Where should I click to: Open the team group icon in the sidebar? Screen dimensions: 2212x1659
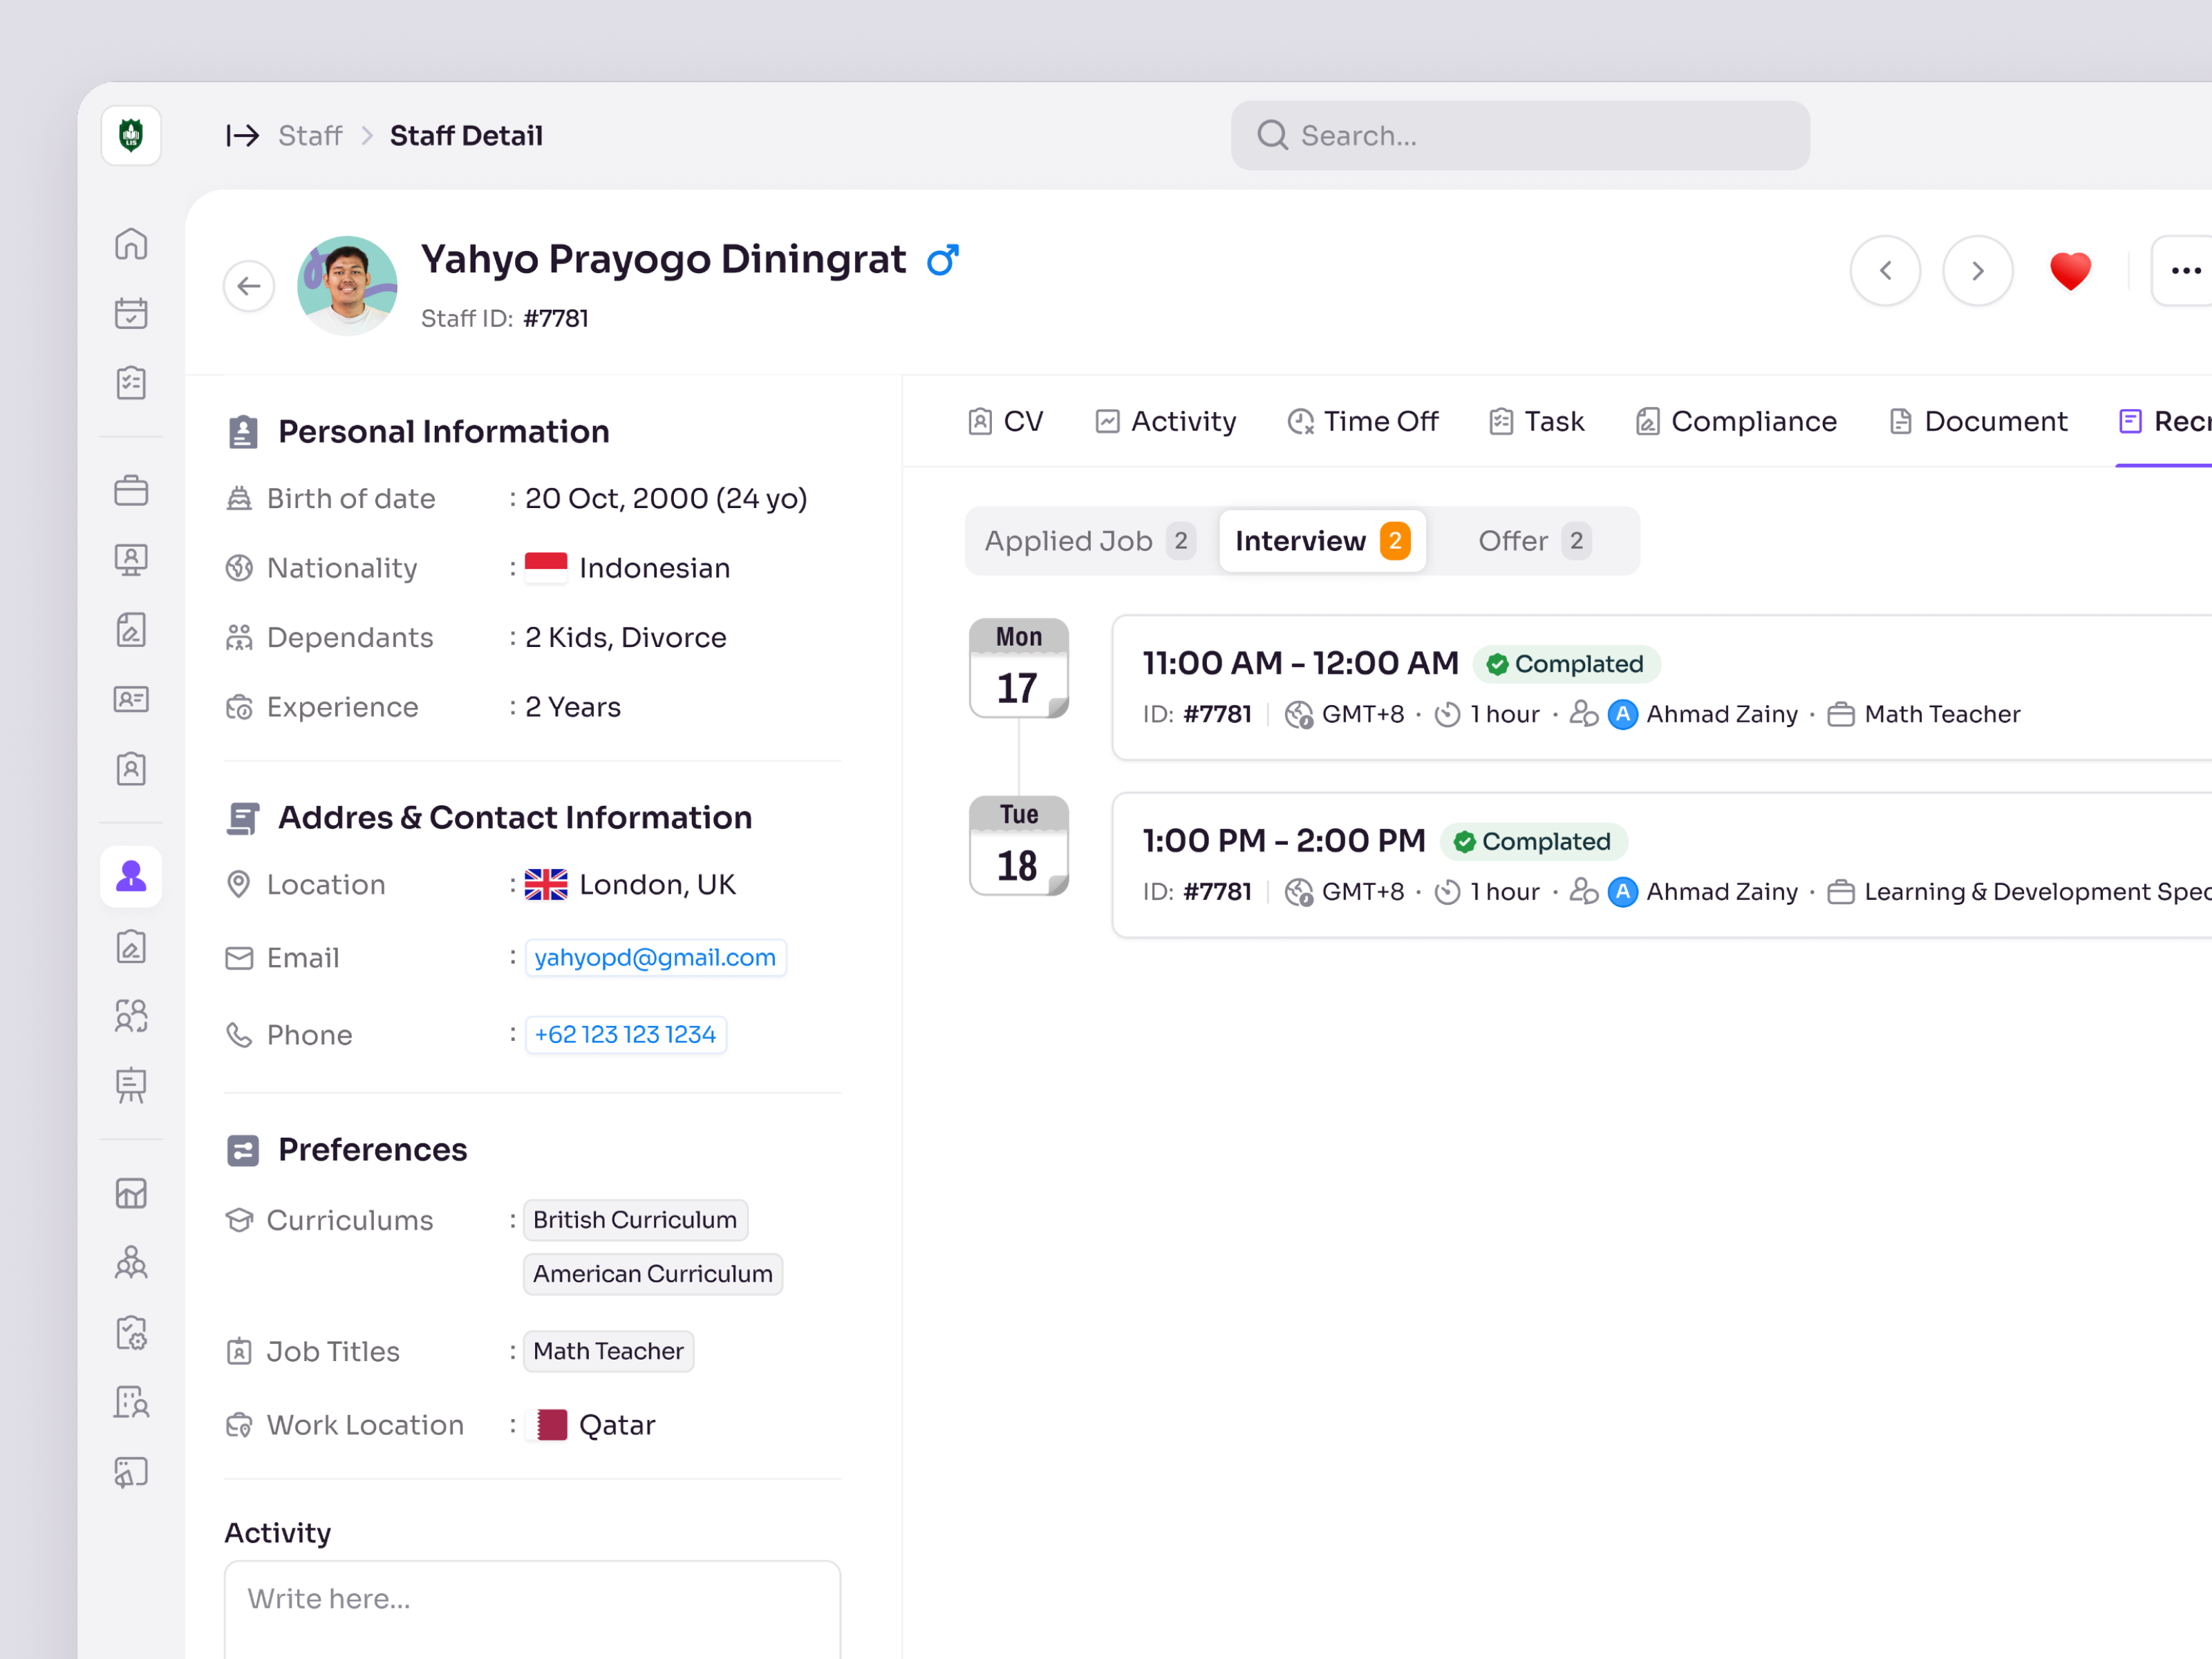pos(131,1016)
